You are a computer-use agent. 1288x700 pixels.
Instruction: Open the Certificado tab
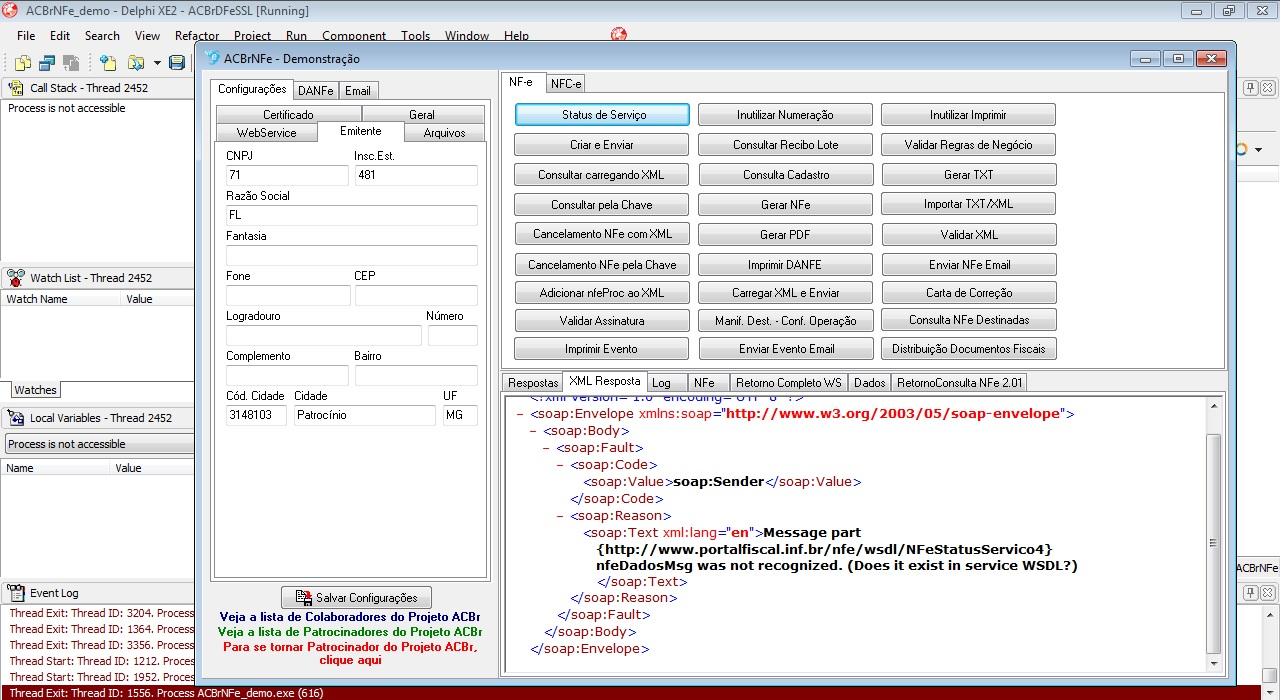[288, 115]
